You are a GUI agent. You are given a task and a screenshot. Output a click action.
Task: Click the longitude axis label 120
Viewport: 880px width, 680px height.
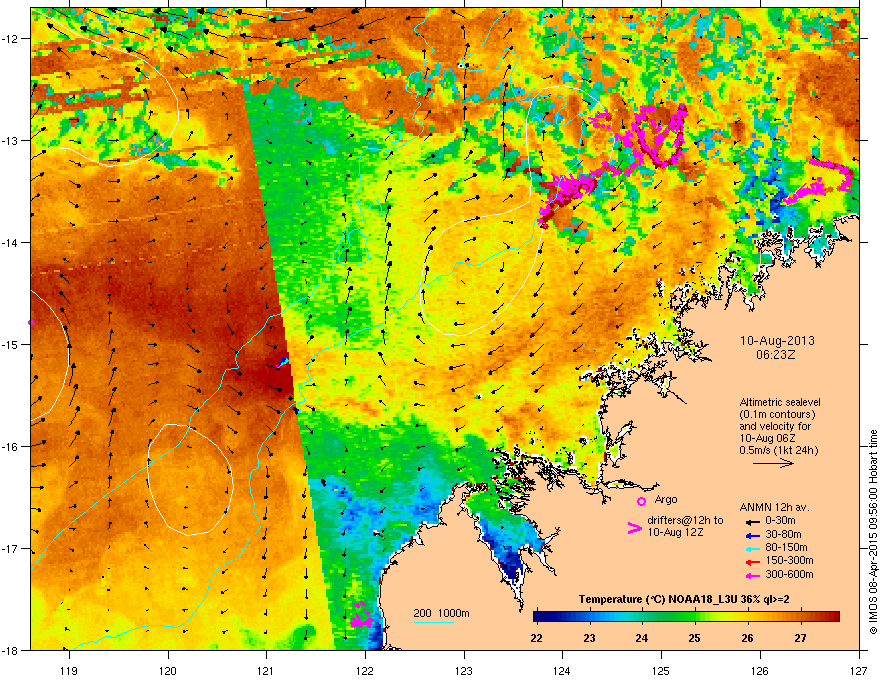[x=168, y=671]
